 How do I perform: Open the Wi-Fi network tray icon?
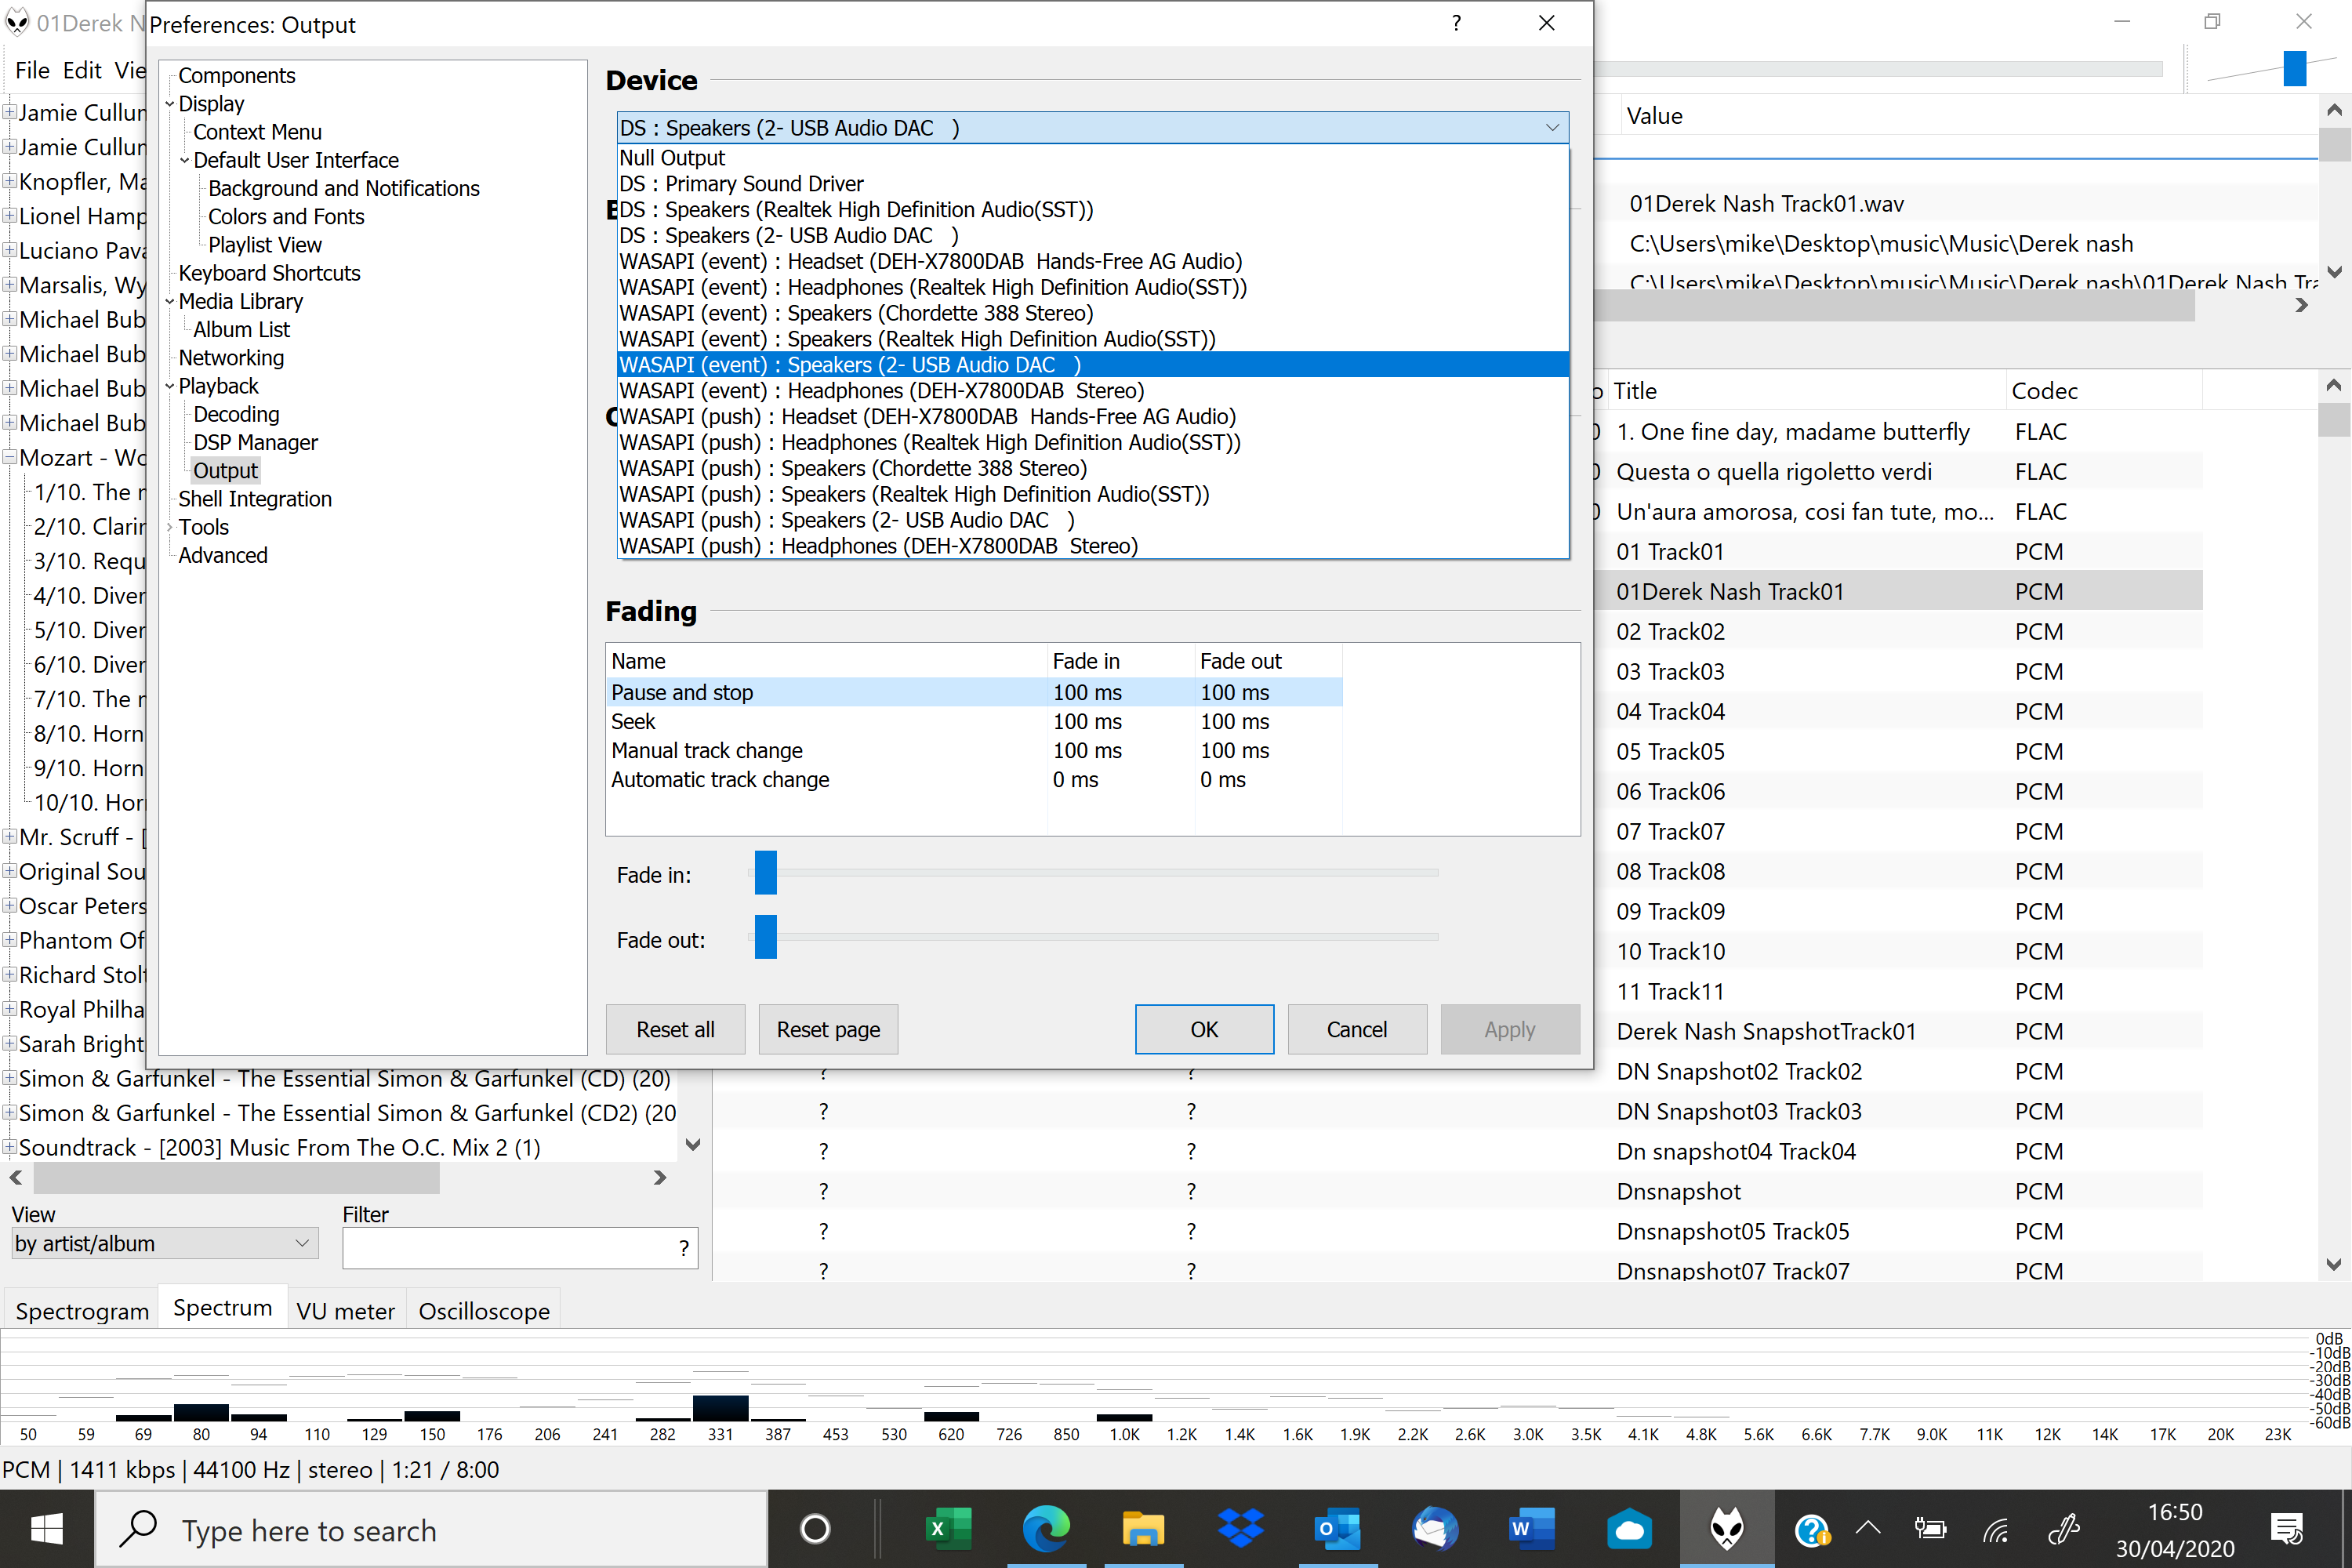[1996, 1529]
